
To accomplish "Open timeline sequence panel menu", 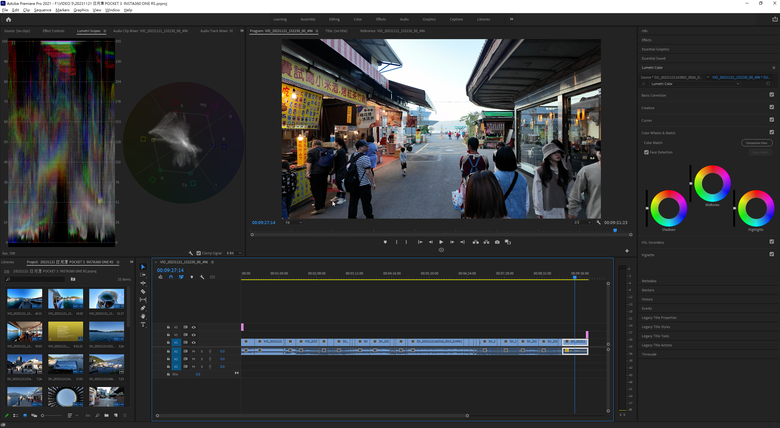I will (212, 262).
